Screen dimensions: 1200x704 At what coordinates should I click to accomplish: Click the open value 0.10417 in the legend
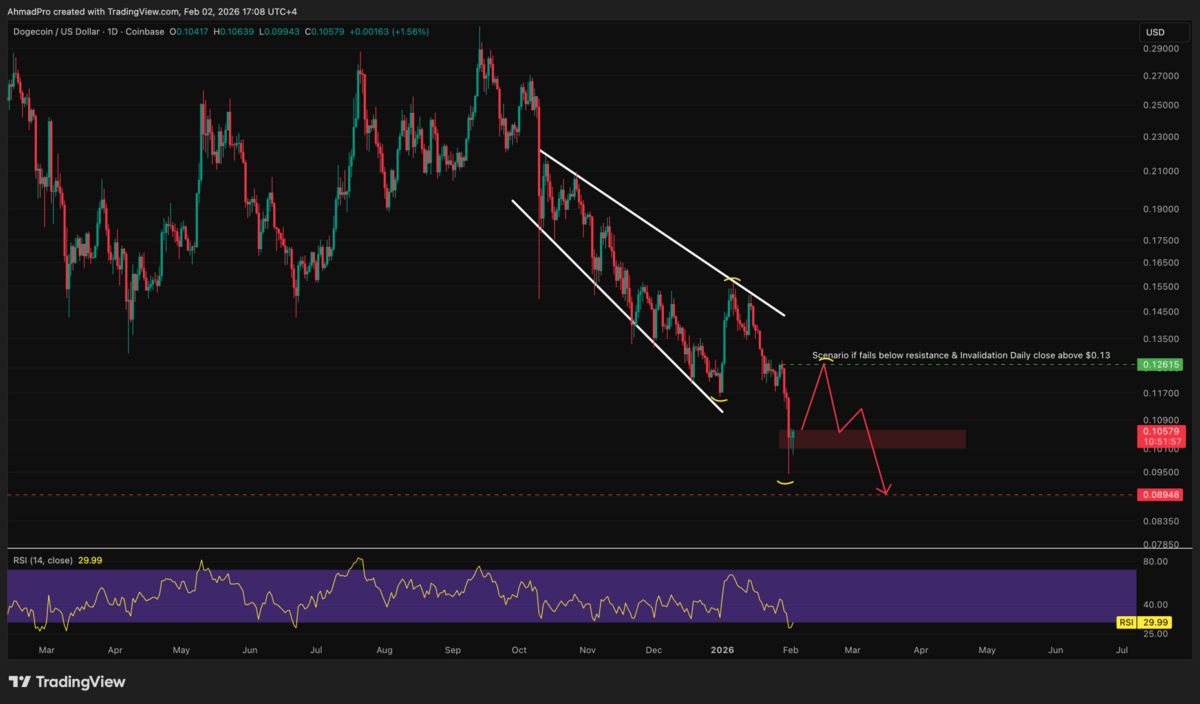click(194, 31)
